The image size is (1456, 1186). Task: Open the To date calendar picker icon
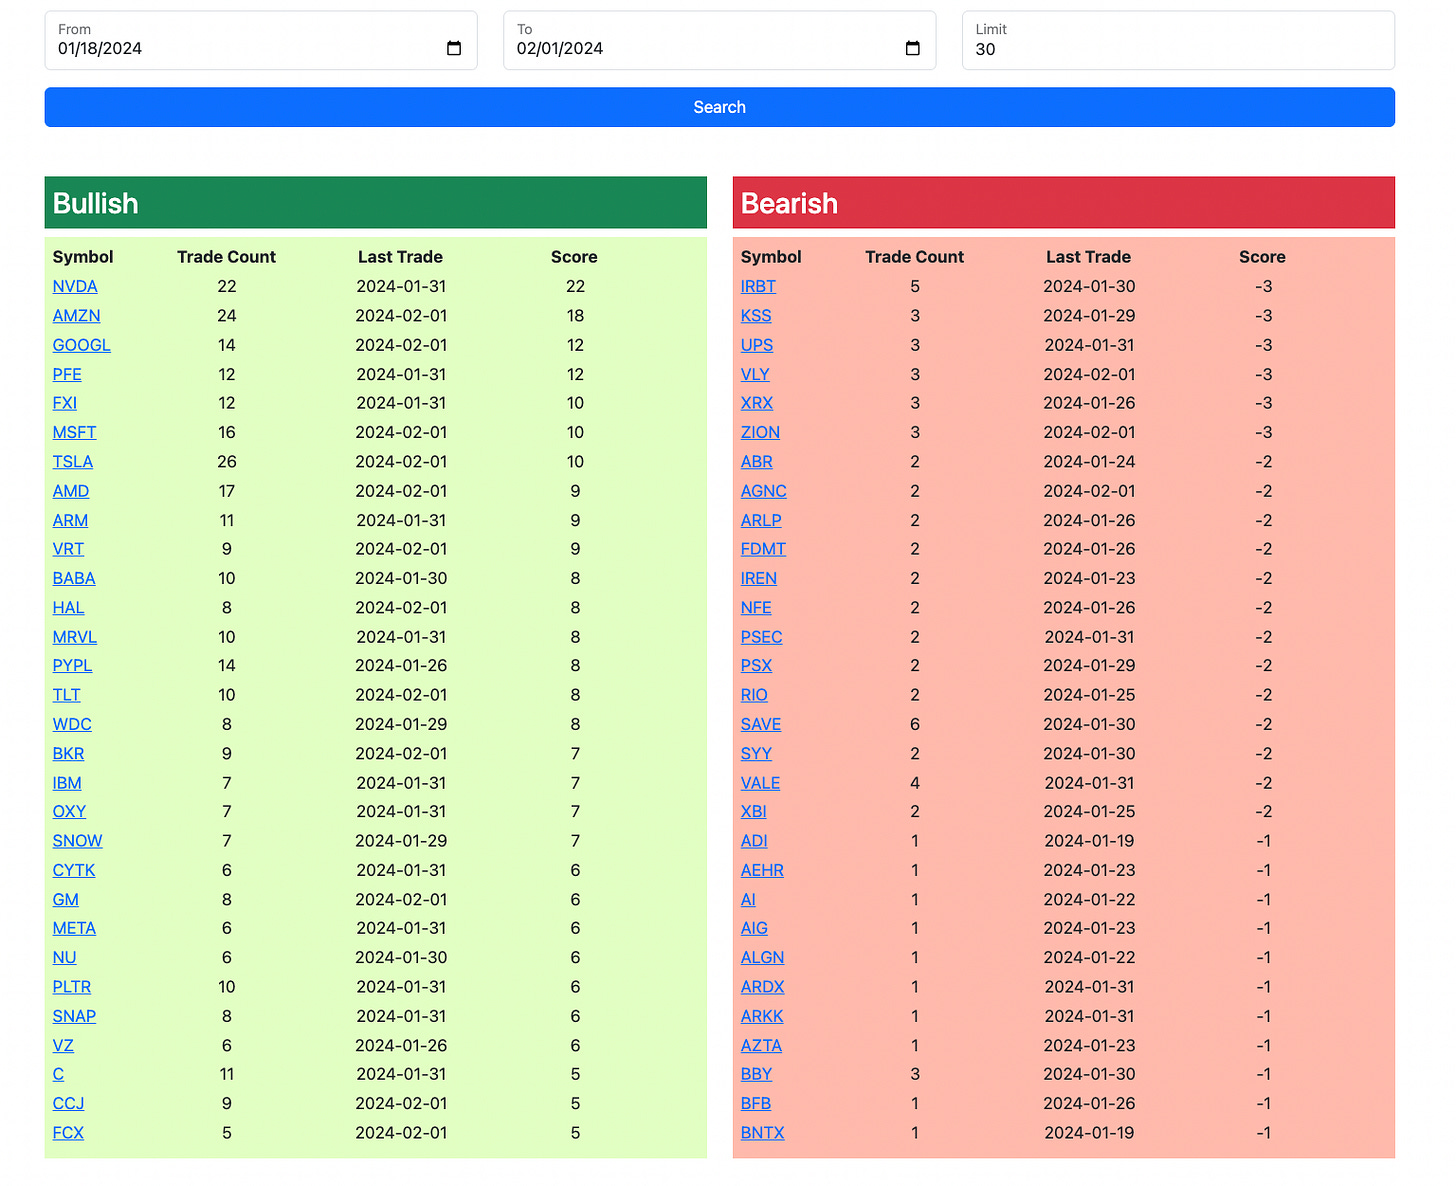pyautogui.click(x=912, y=48)
